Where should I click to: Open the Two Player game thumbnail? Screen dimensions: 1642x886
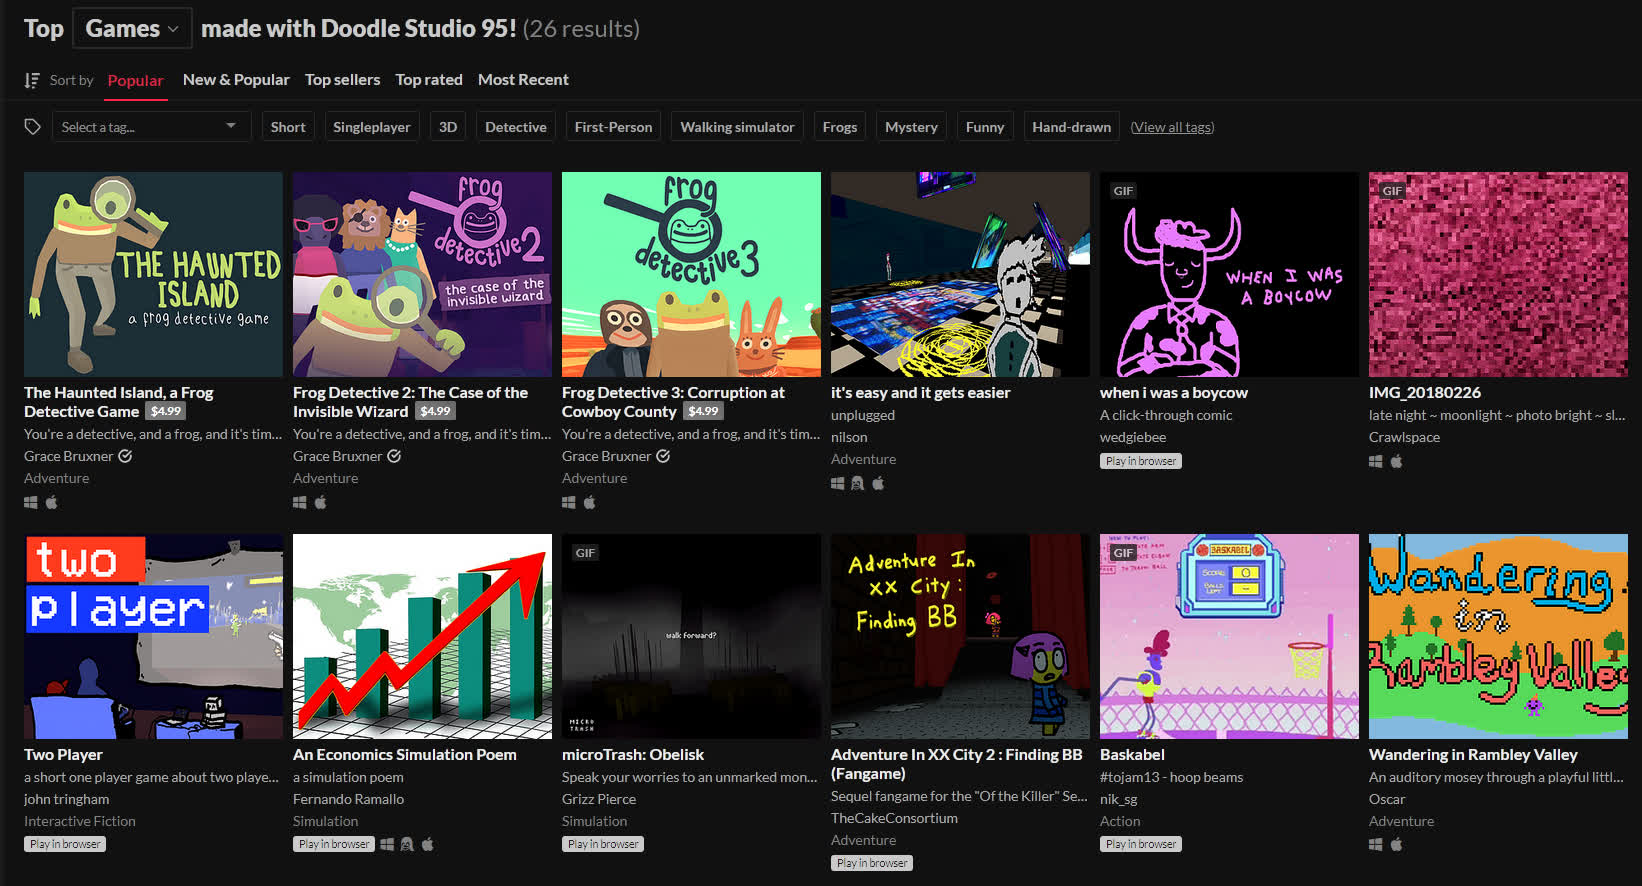(153, 636)
